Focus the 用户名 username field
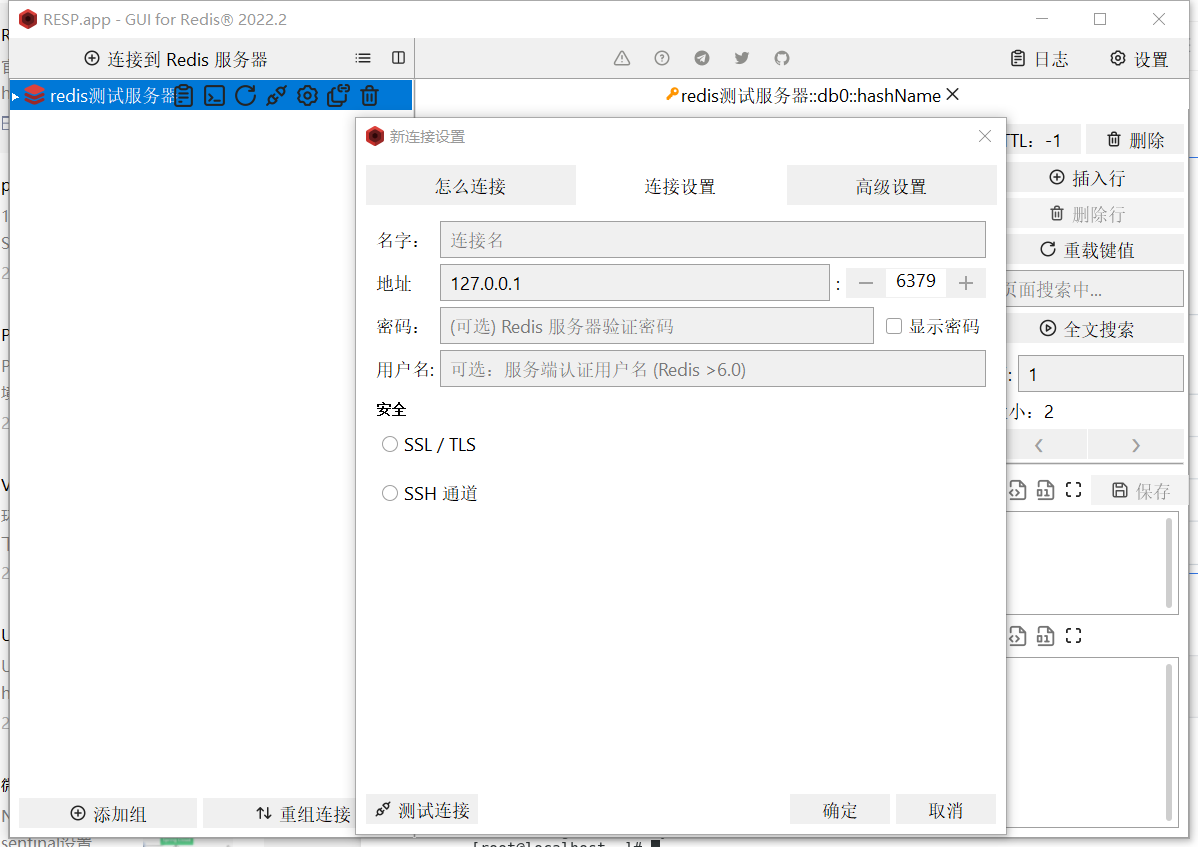The width and height of the screenshot is (1198, 847). [x=712, y=369]
